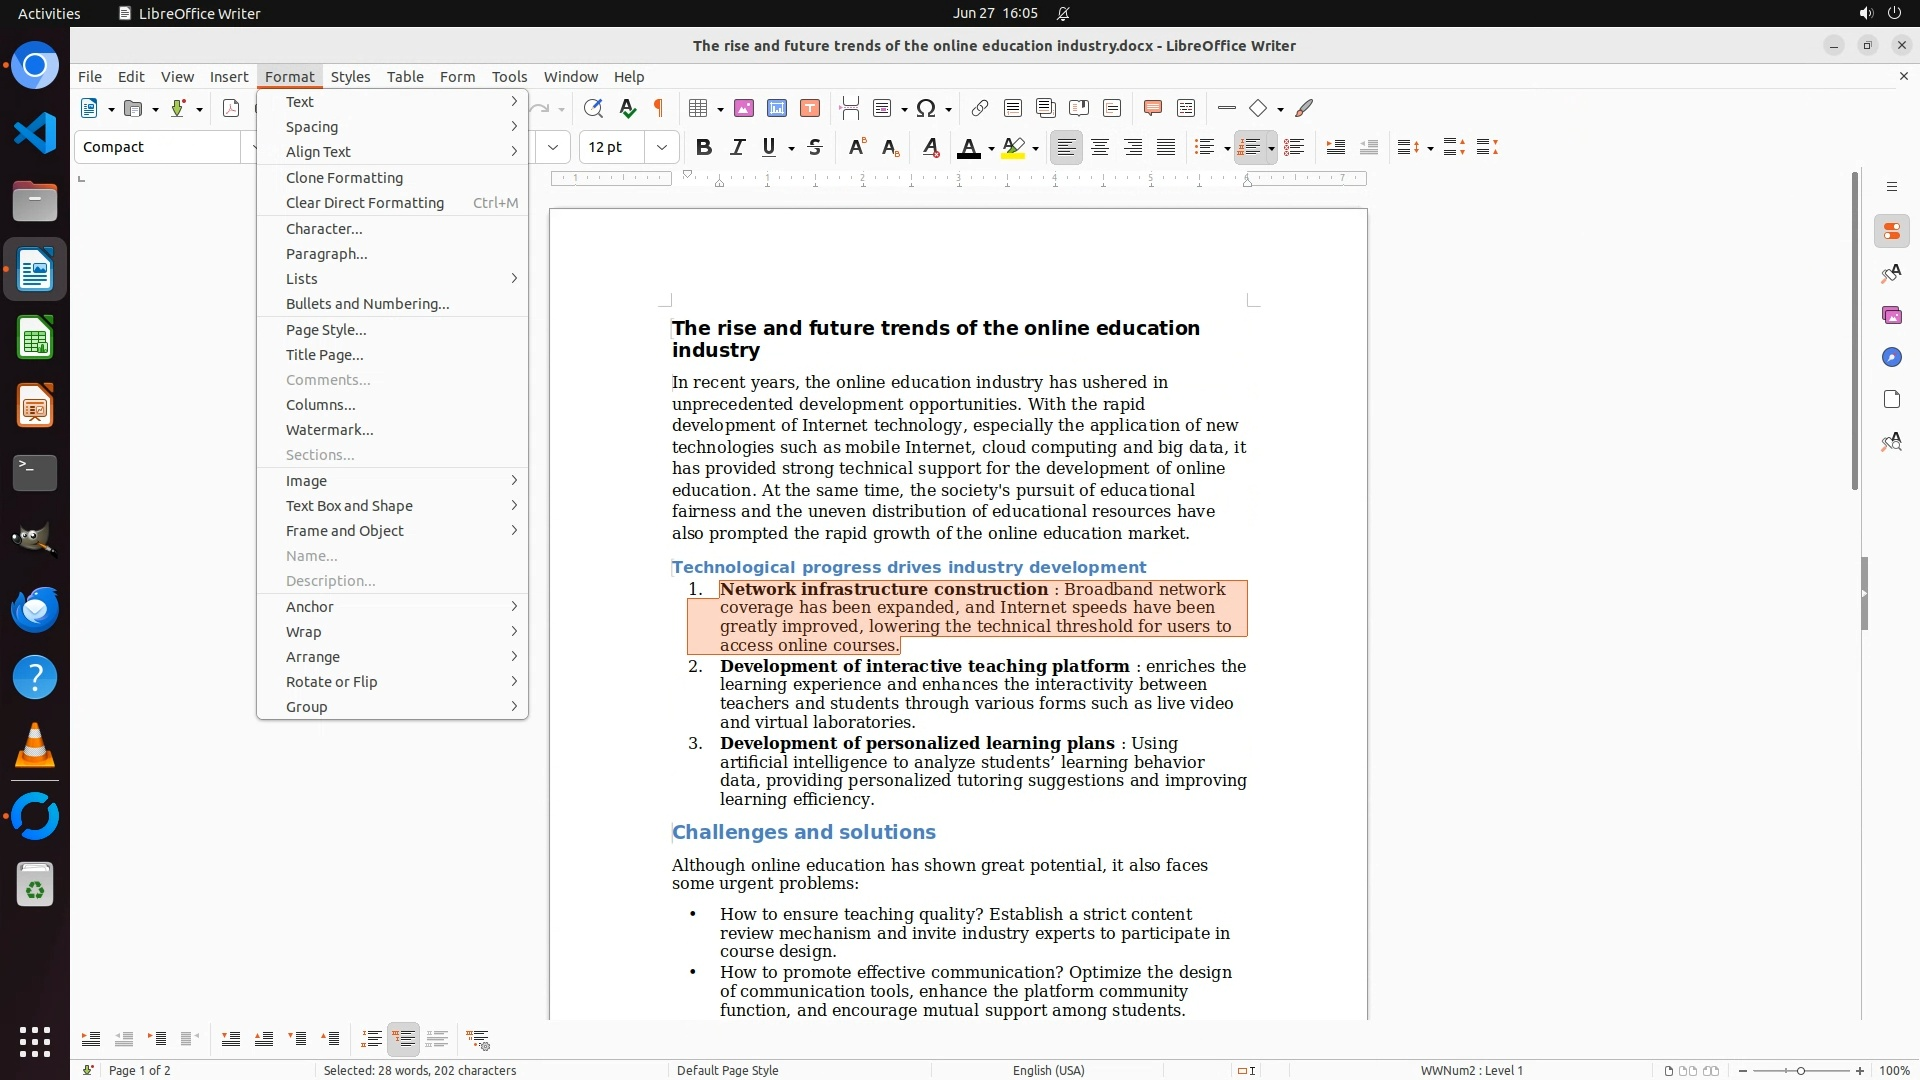Select Clear Direct Formatting menu entry
Viewport: 1920px width, 1080px height.
point(365,202)
